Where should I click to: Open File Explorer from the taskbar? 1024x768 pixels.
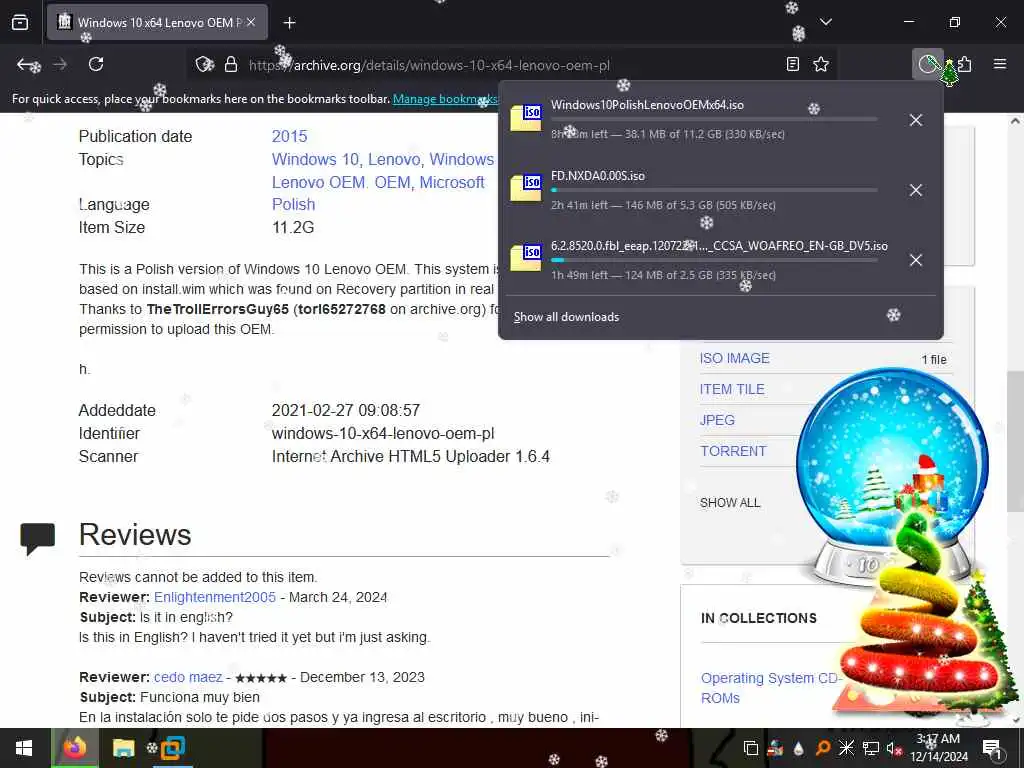tap(123, 748)
